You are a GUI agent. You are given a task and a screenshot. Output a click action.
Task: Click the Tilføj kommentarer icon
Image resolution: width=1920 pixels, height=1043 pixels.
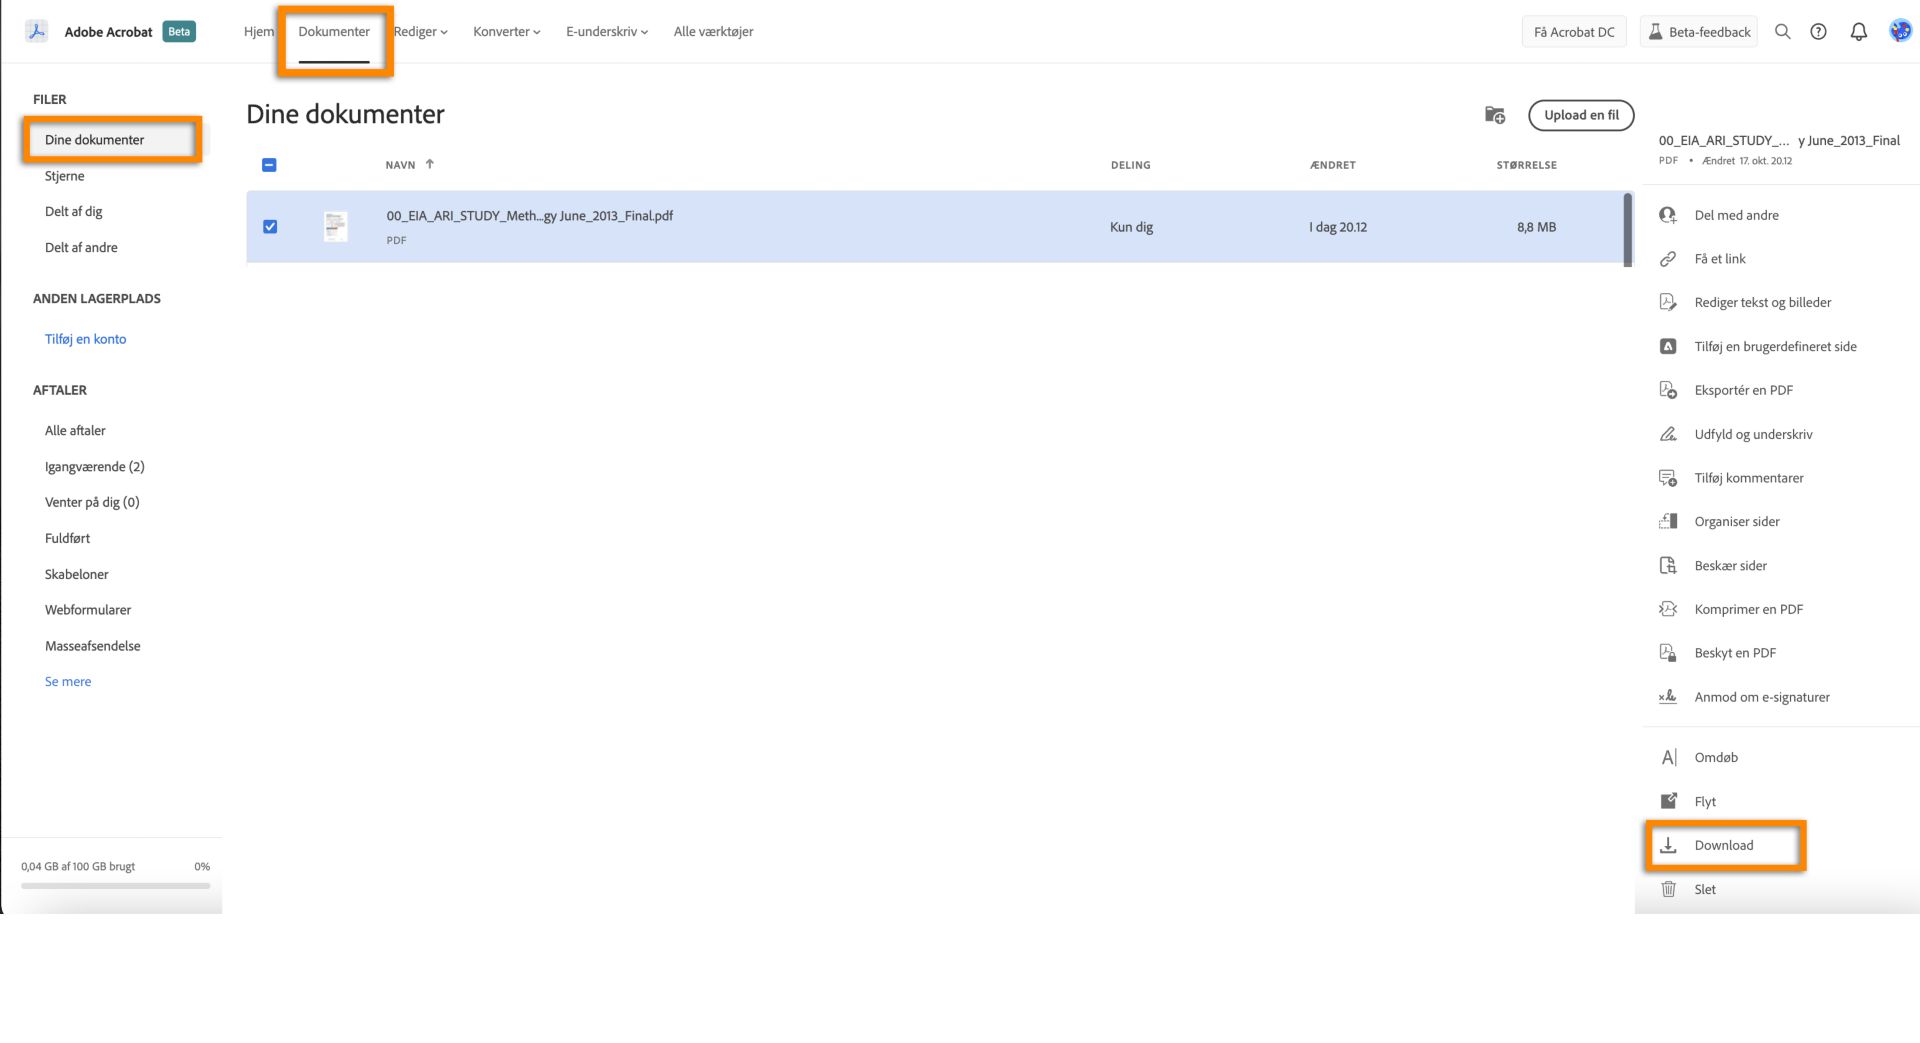pos(1668,478)
